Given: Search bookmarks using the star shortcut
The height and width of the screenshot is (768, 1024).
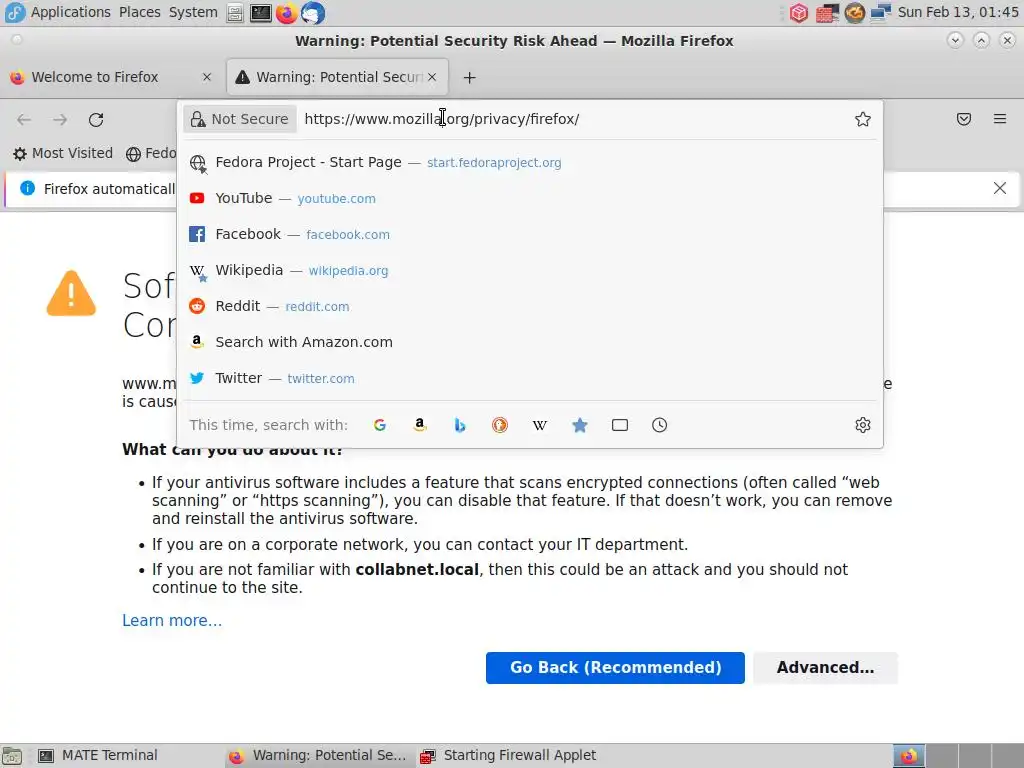Looking at the screenshot, I should click(x=580, y=425).
